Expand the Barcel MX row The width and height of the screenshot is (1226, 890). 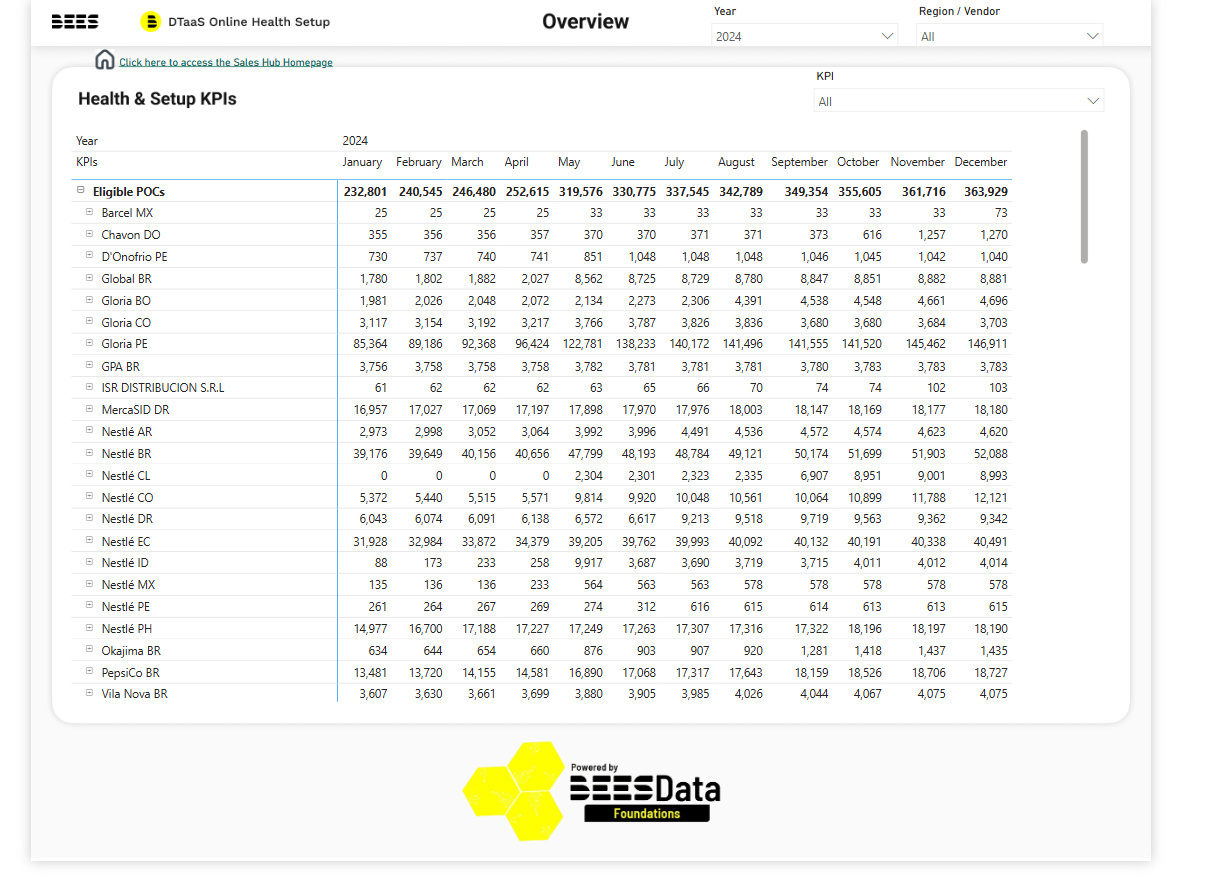(89, 212)
